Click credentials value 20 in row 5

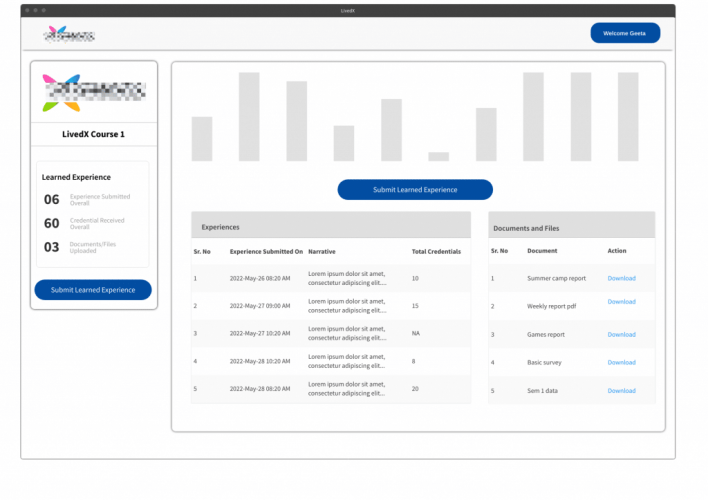(415, 389)
